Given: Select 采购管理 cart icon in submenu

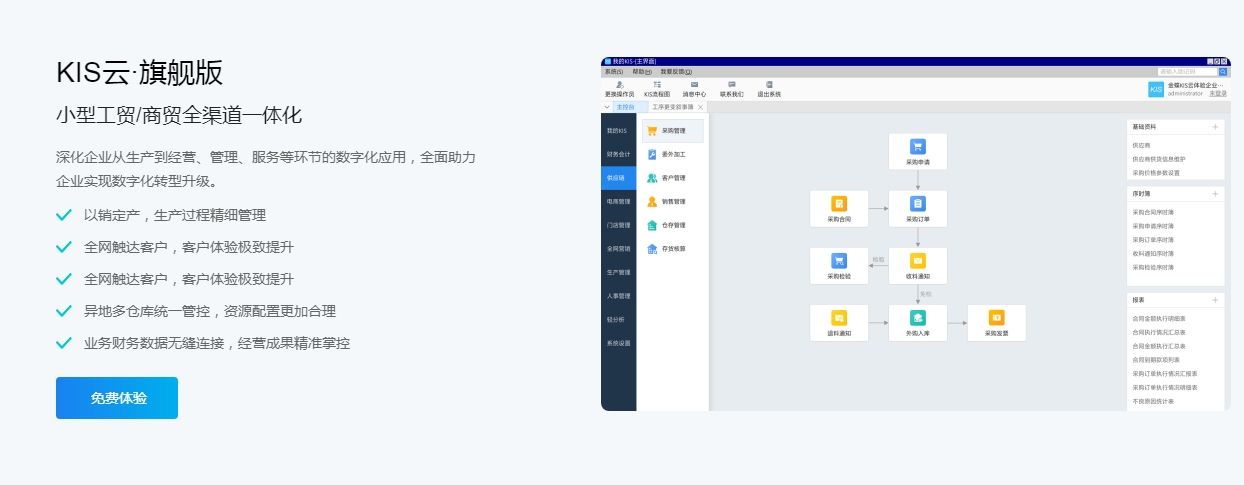Looking at the screenshot, I should click(x=652, y=130).
